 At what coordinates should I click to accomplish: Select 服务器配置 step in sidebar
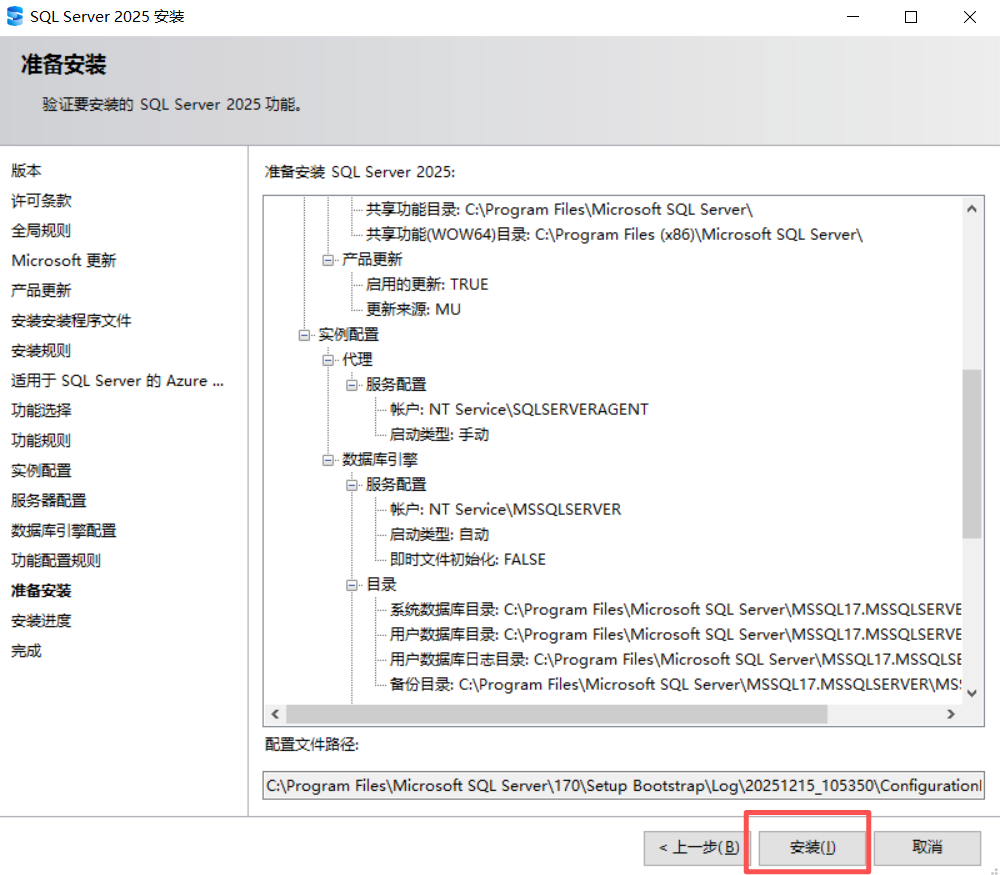[x=48, y=500]
